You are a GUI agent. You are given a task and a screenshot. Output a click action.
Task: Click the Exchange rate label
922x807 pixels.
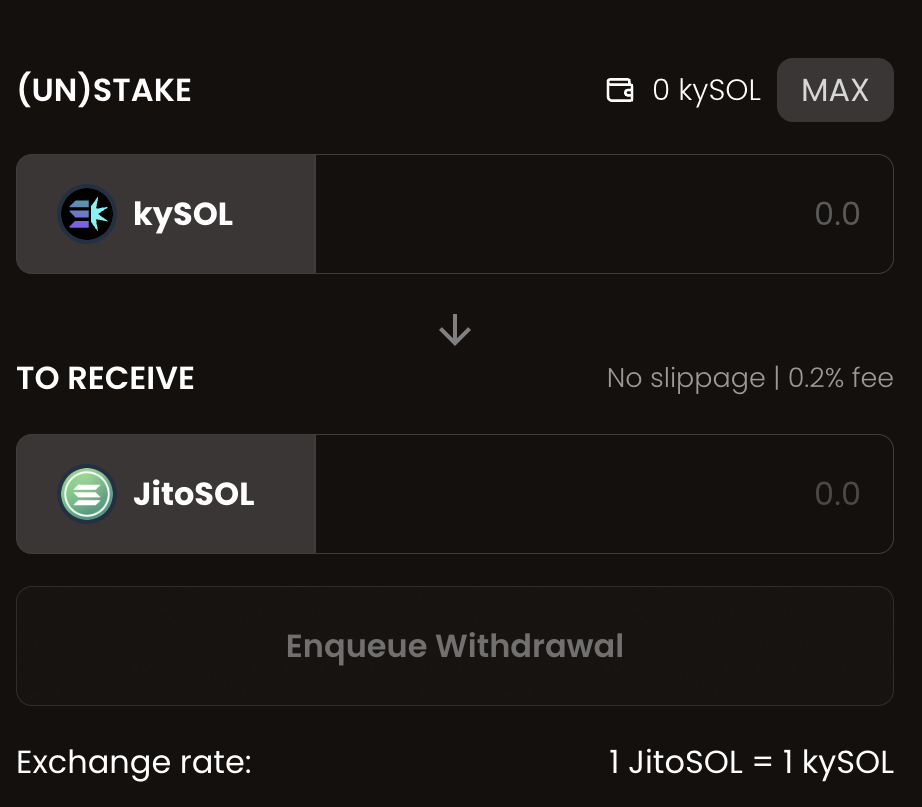tap(134, 763)
